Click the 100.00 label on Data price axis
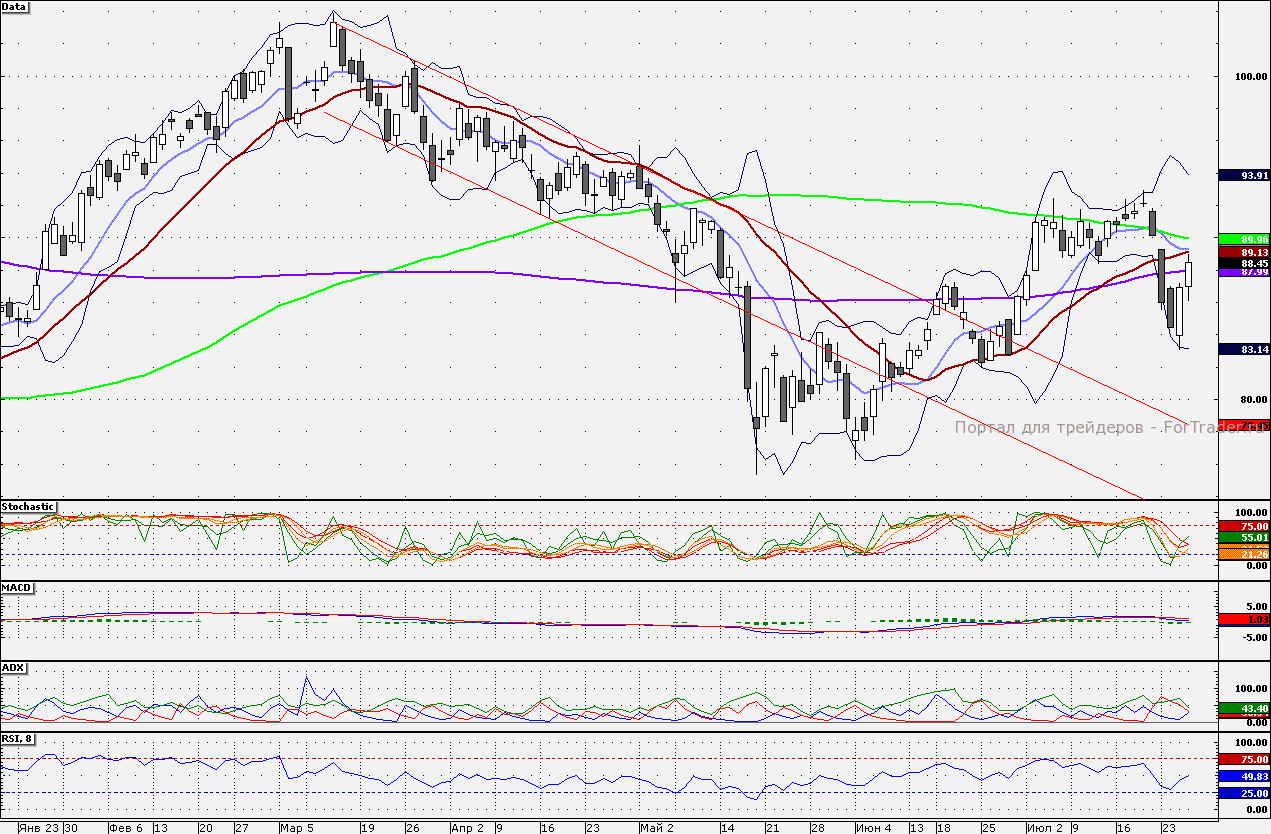1271x834 pixels. (1250, 77)
